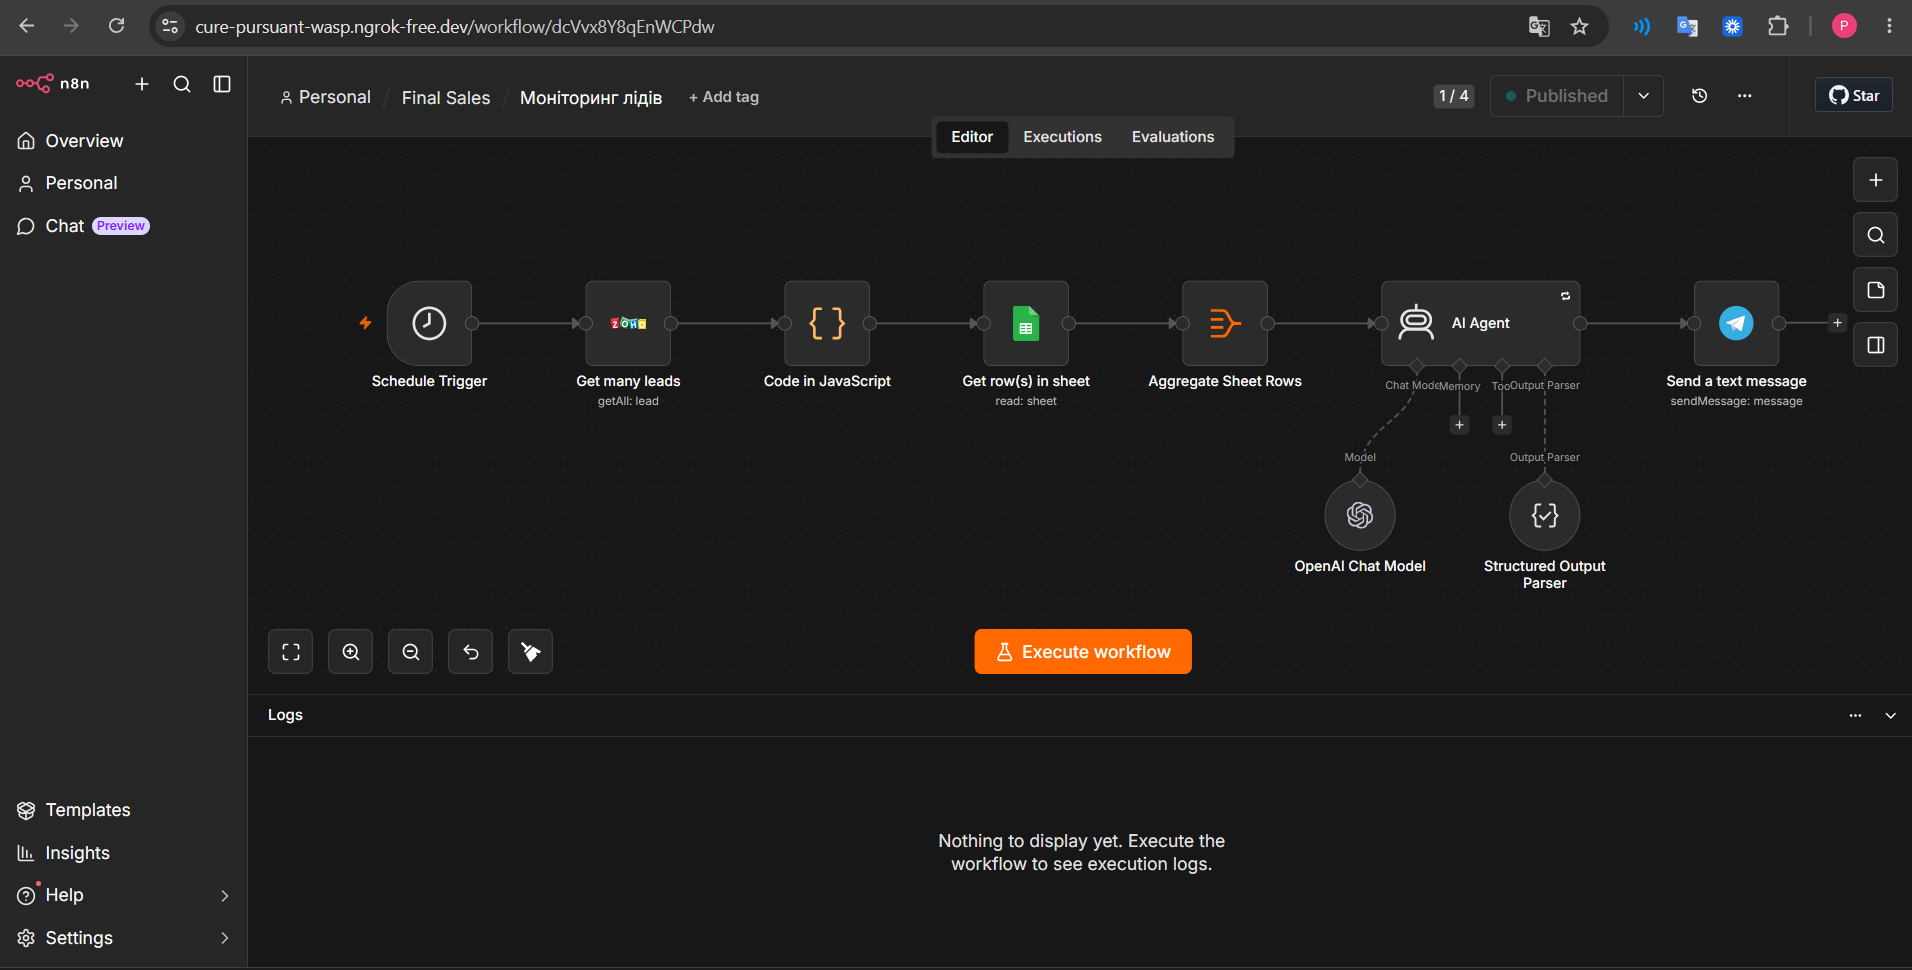Select the AI Agent node

1480,323
